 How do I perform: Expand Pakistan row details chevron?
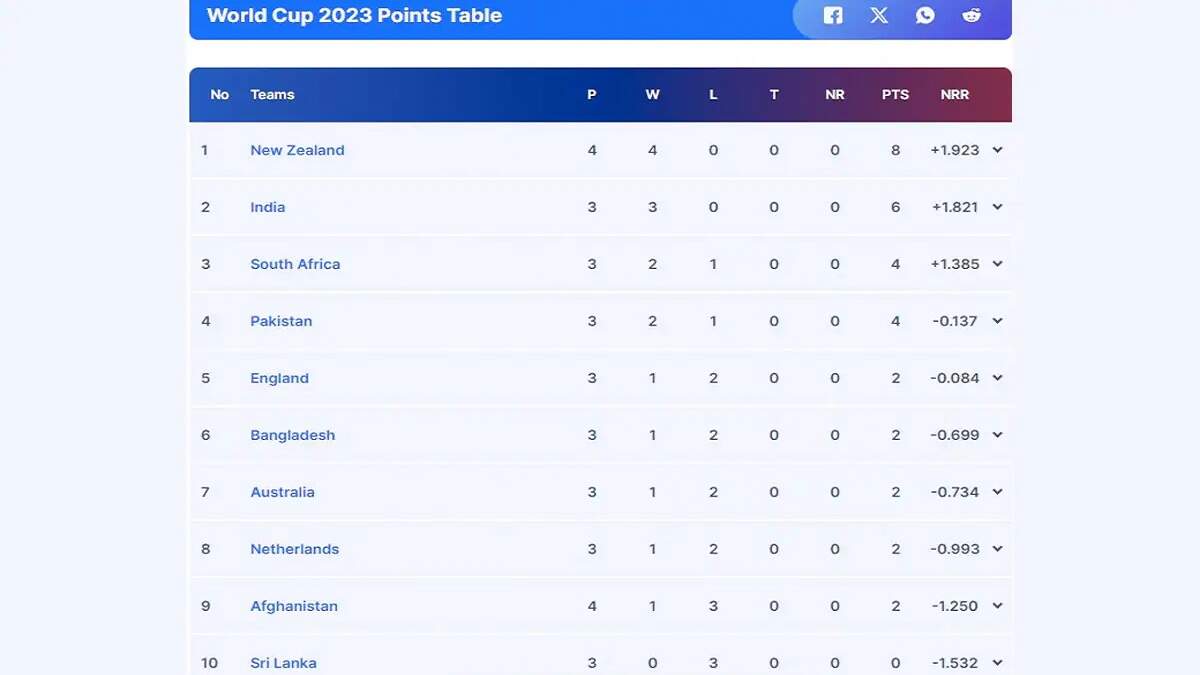(x=997, y=321)
